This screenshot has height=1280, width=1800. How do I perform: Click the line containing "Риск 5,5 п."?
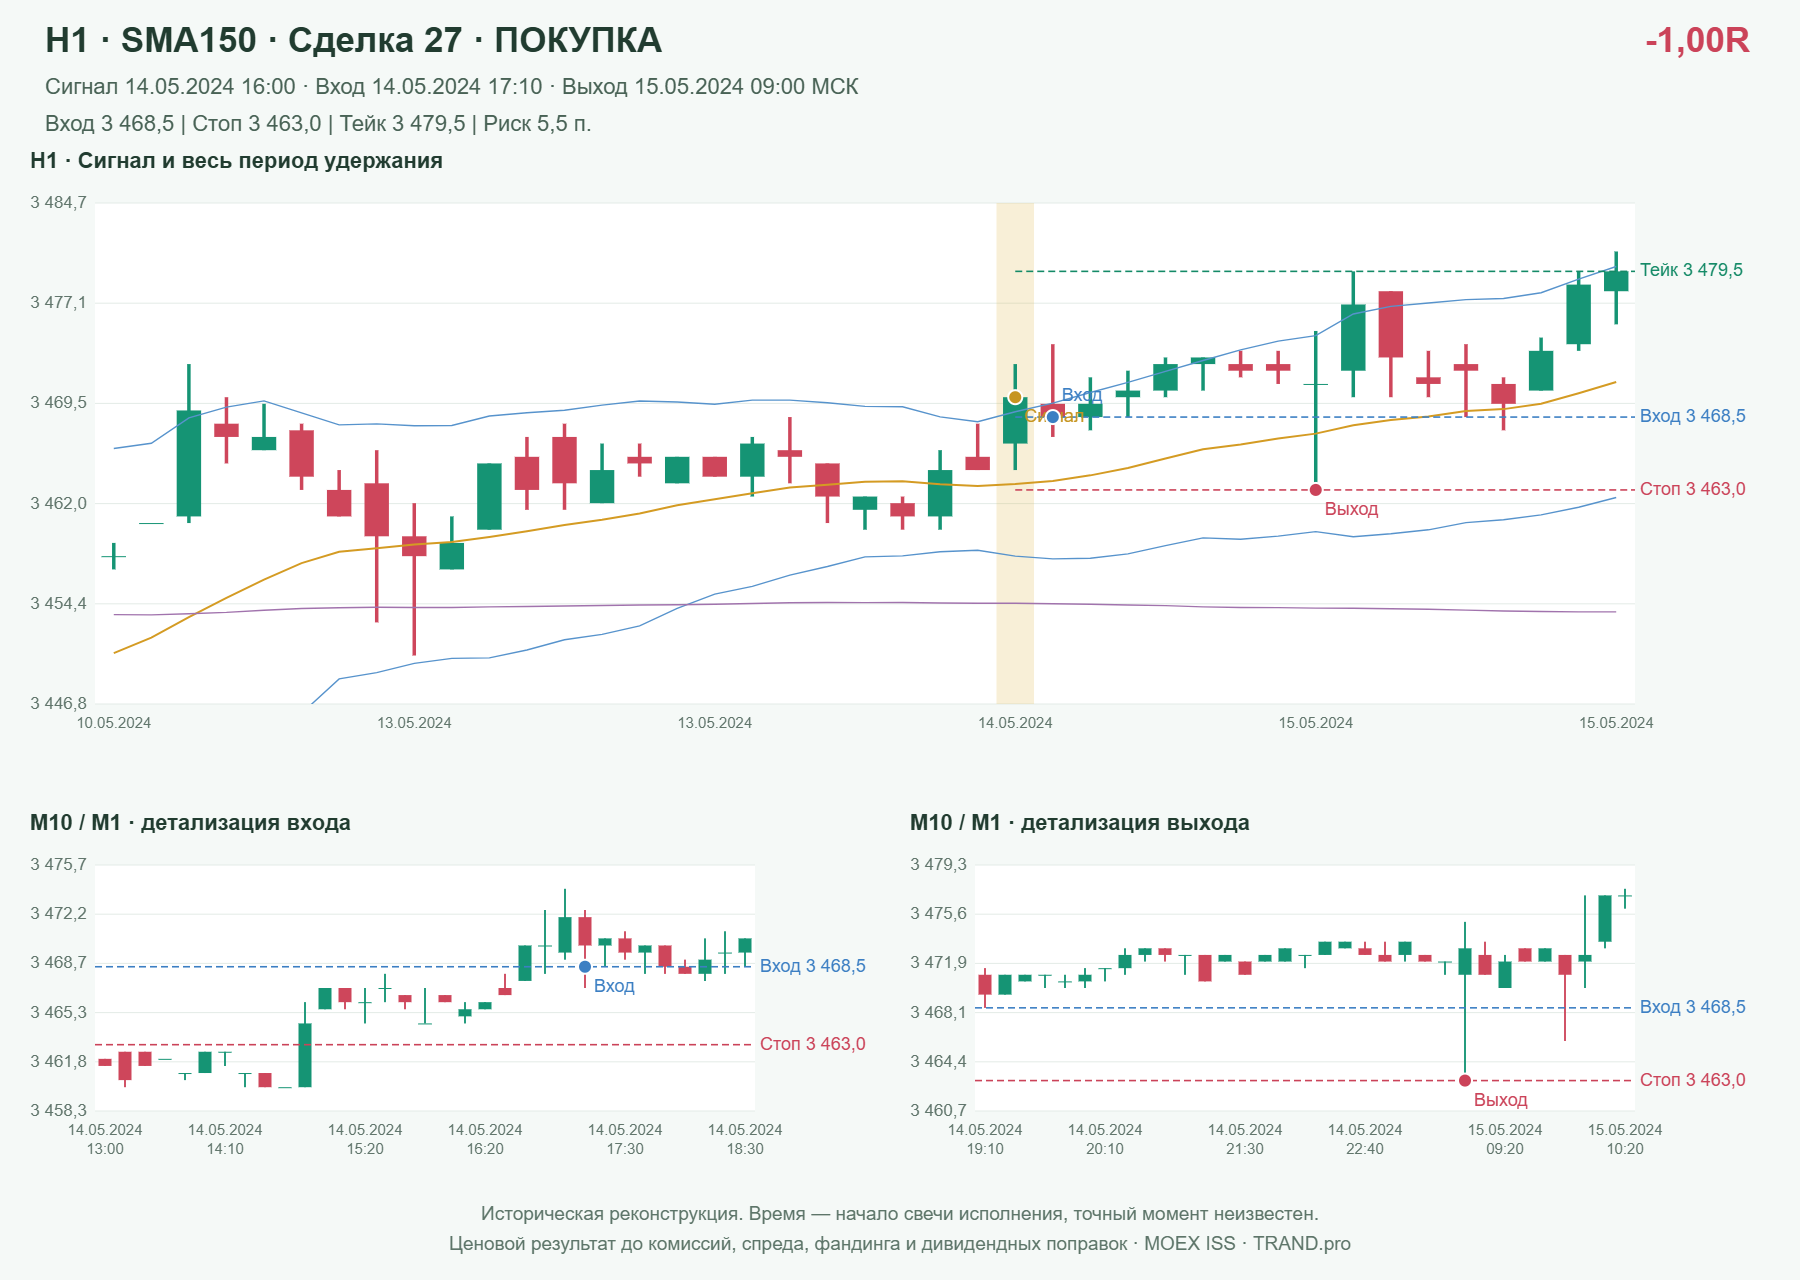pyautogui.click(x=318, y=124)
